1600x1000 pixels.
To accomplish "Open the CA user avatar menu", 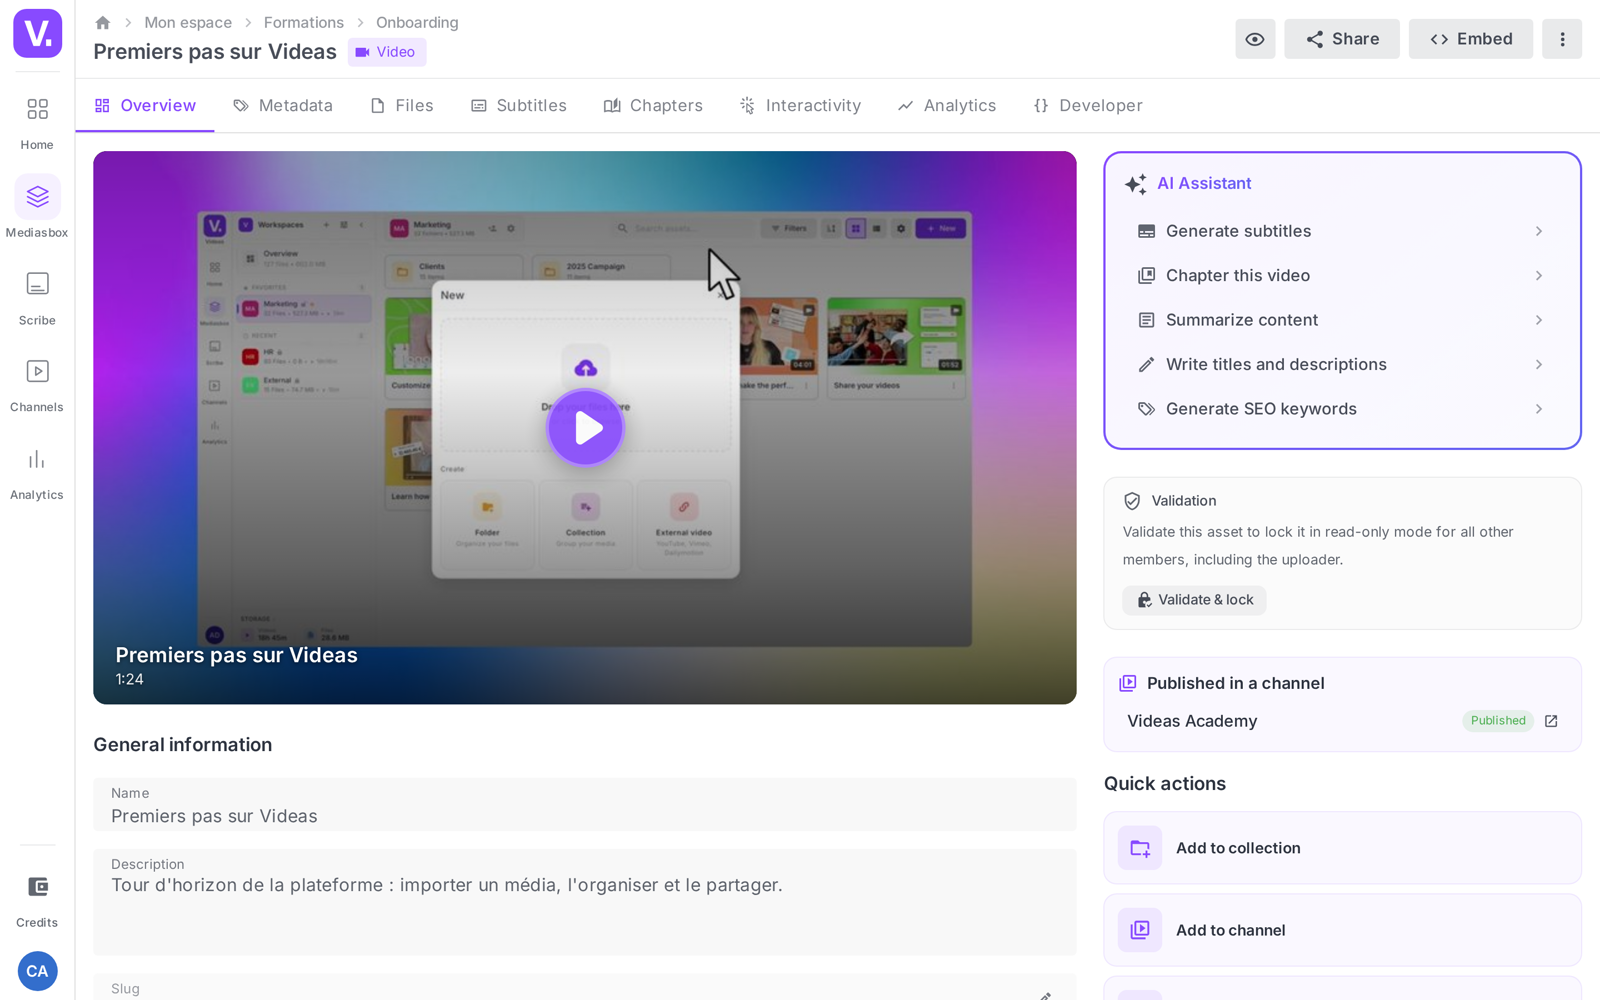I will tap(37, 971).
